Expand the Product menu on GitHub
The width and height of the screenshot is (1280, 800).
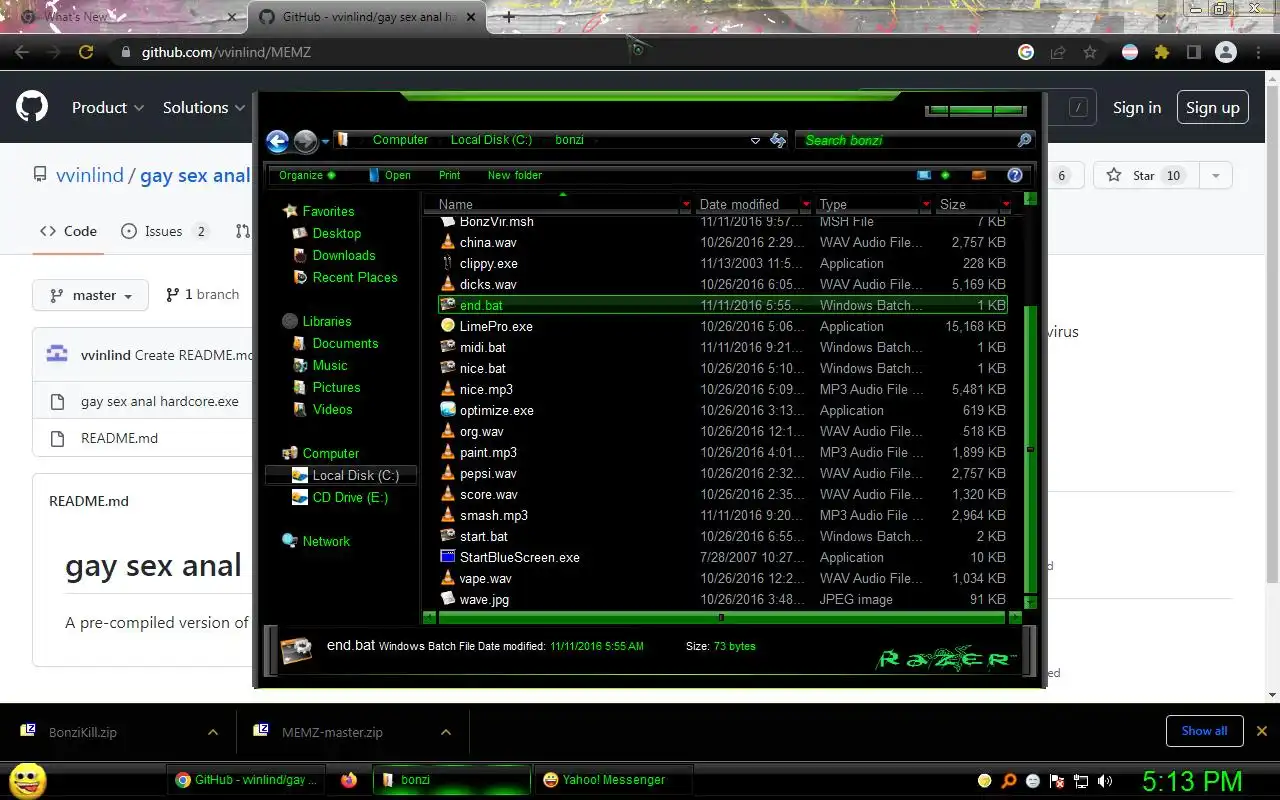(108, 107)
